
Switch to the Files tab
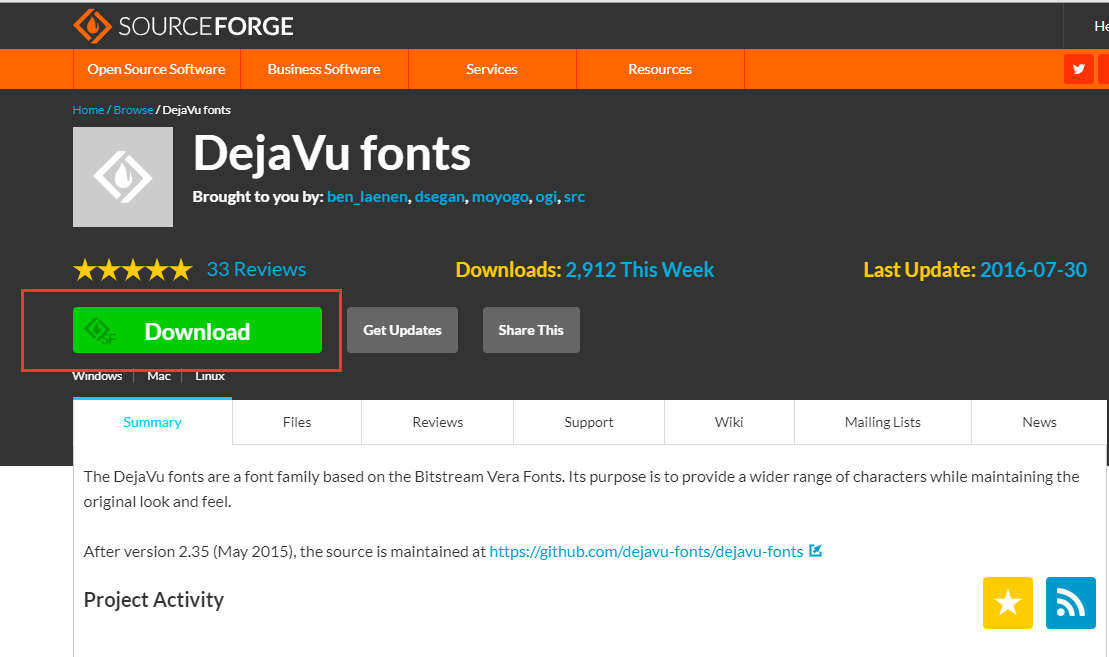(296, 422)
